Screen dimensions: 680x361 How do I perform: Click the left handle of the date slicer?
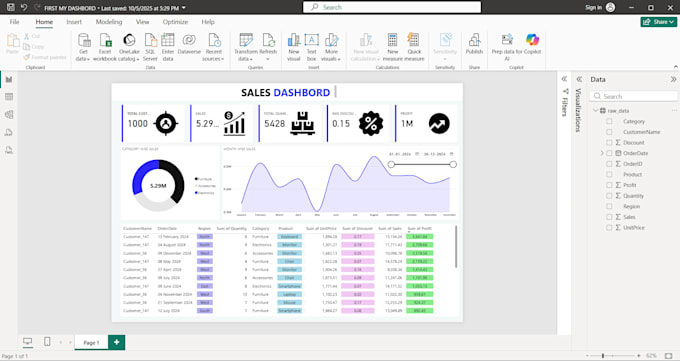point(391,164)
